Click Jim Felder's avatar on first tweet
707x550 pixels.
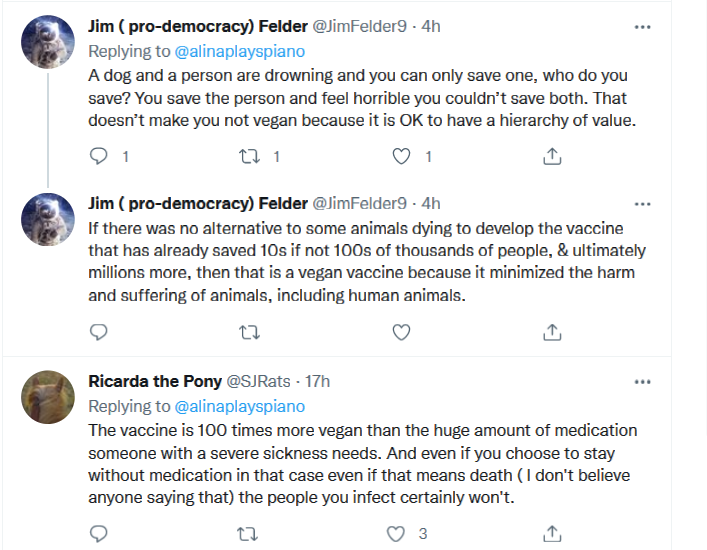47,42
